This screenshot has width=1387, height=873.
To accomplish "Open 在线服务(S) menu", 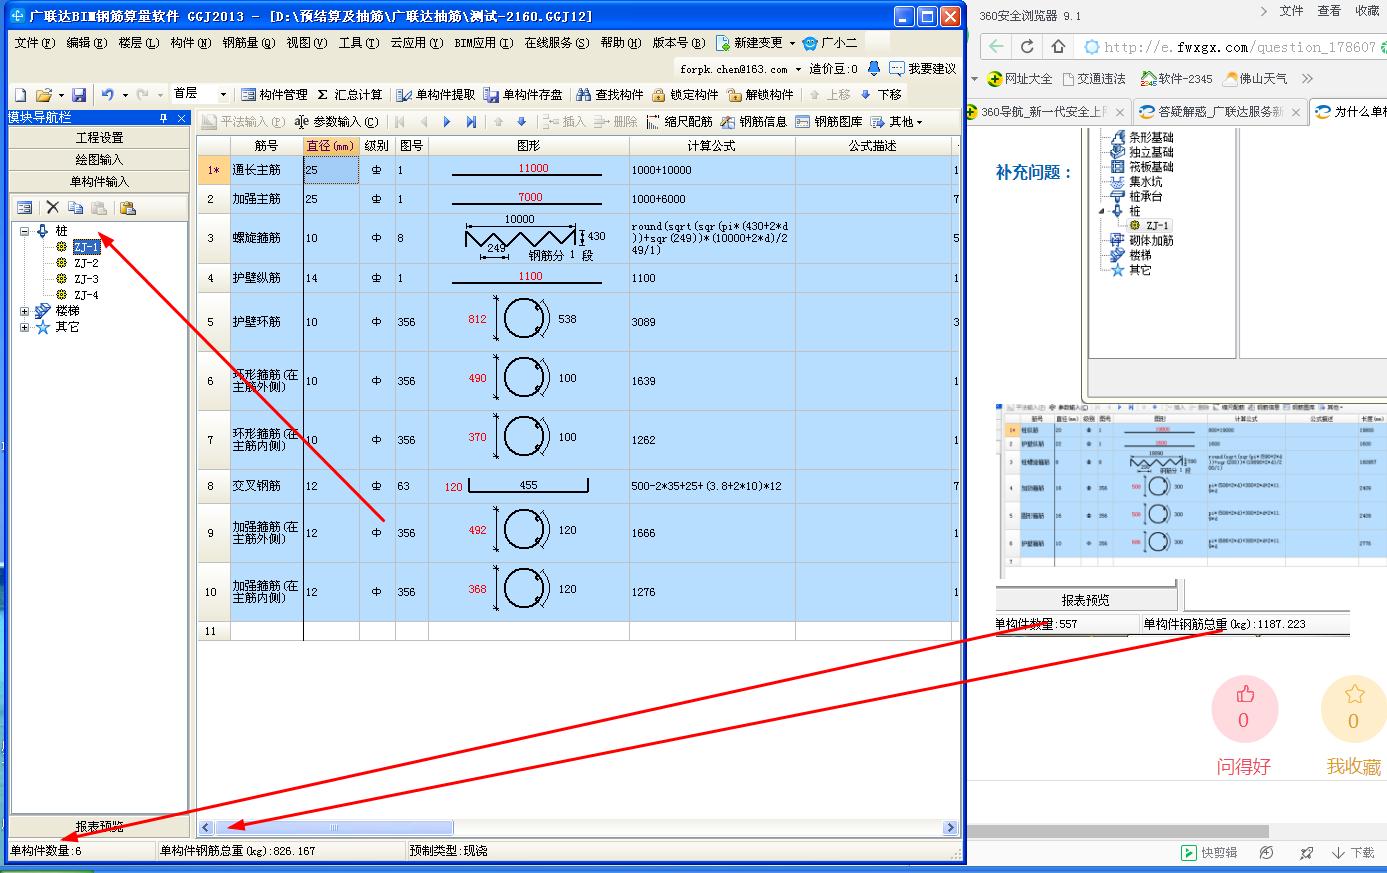I will pyautogui.click(x=556, y=43).
